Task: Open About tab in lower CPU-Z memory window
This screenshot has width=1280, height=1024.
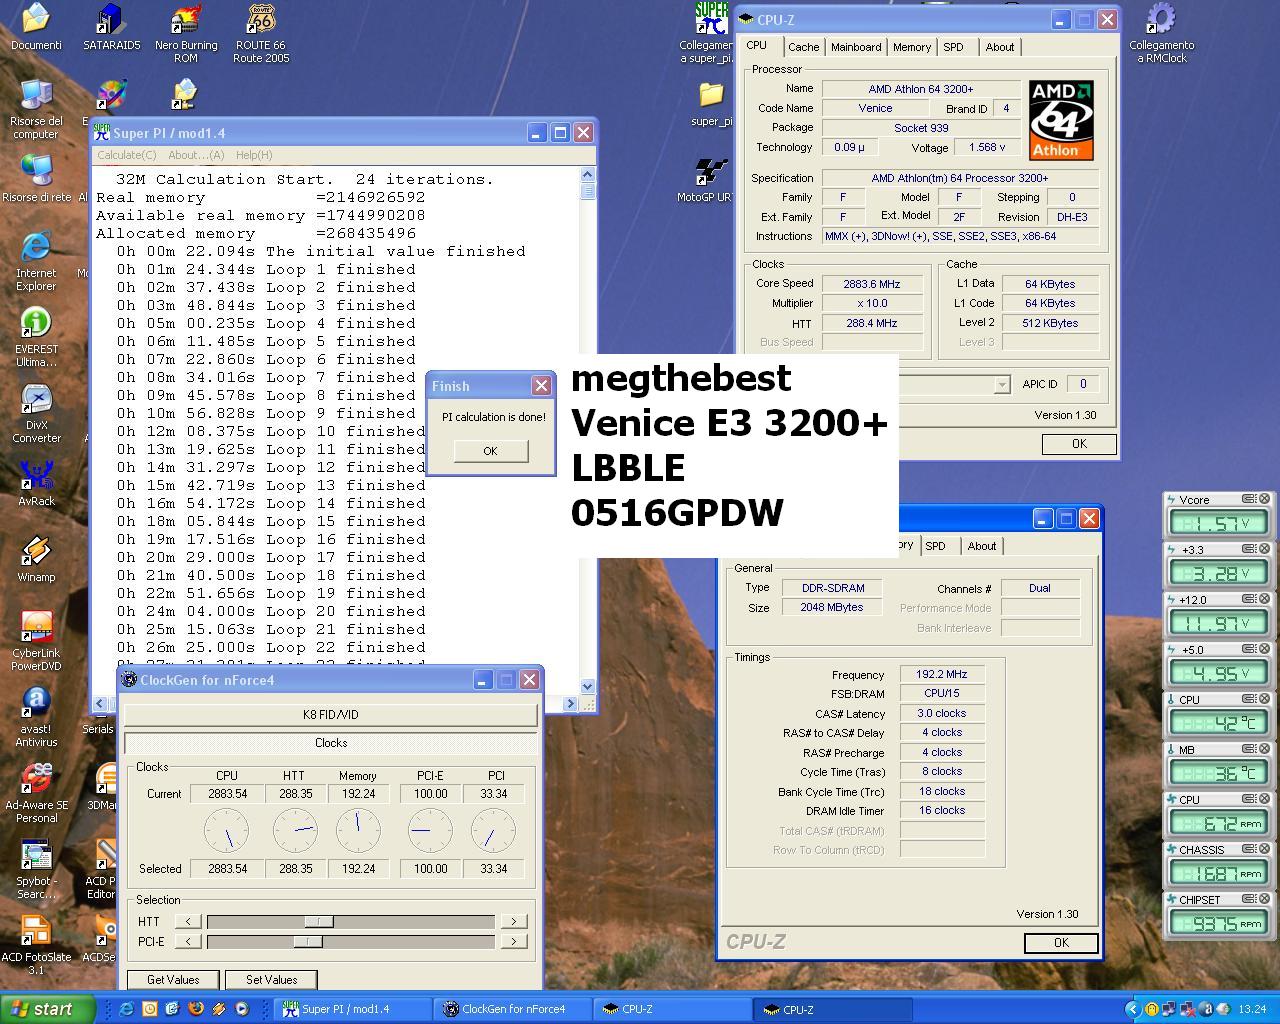Action: [981, 546]
